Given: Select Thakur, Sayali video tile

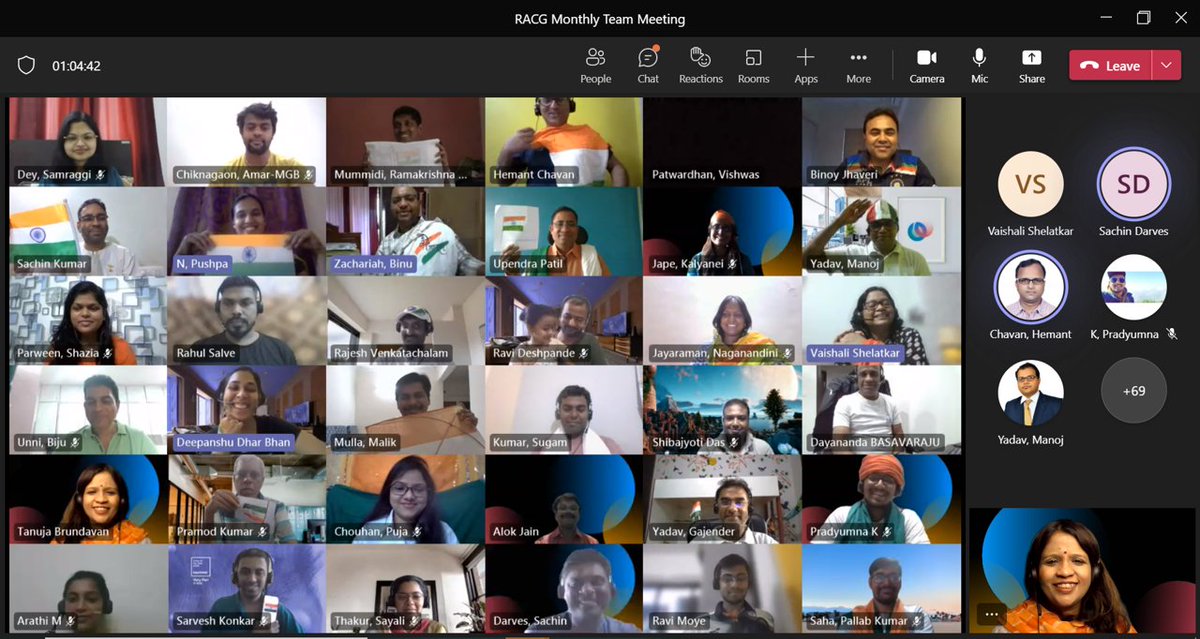Looking at the screenshot, I should 405,589.
